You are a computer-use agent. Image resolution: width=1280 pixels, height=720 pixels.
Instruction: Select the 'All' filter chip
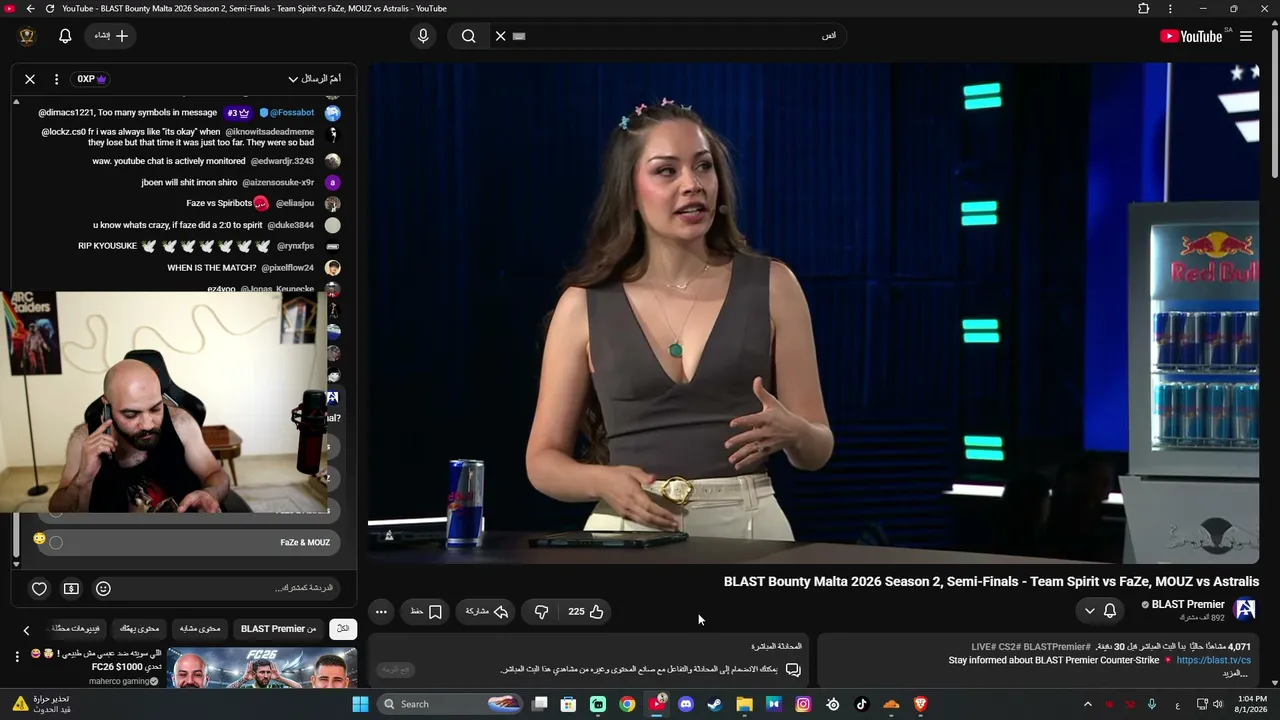pyautogui.click(x=343, y=629)
